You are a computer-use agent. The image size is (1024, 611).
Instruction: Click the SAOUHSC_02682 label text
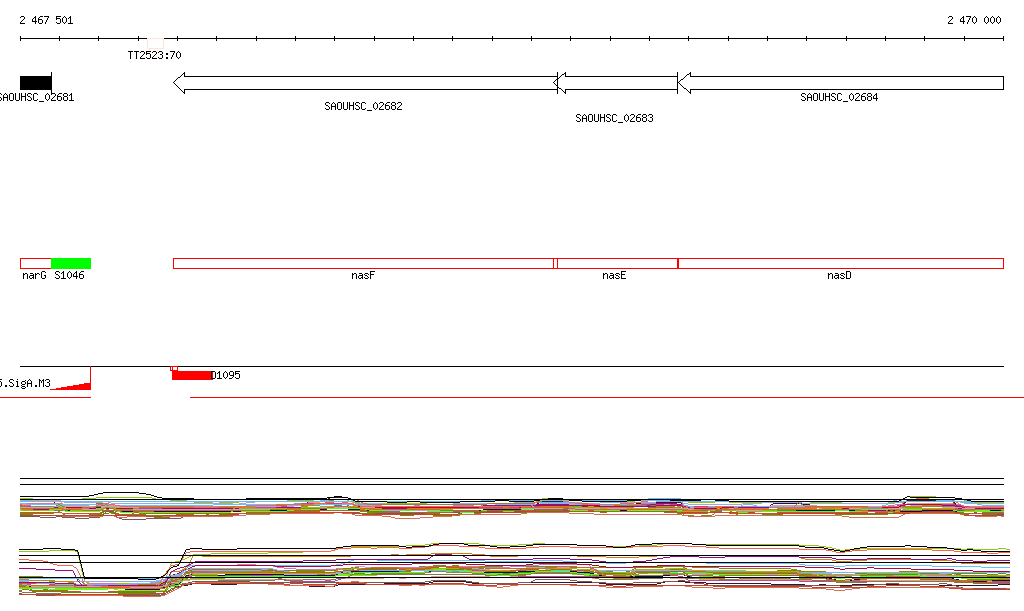tap(363, 106)
